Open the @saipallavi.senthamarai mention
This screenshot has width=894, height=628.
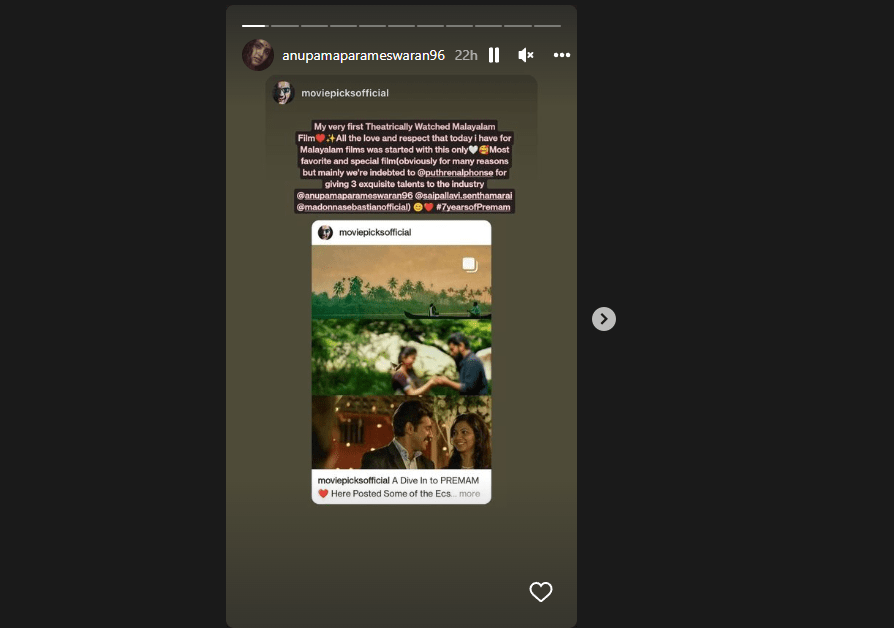[464, 196]
